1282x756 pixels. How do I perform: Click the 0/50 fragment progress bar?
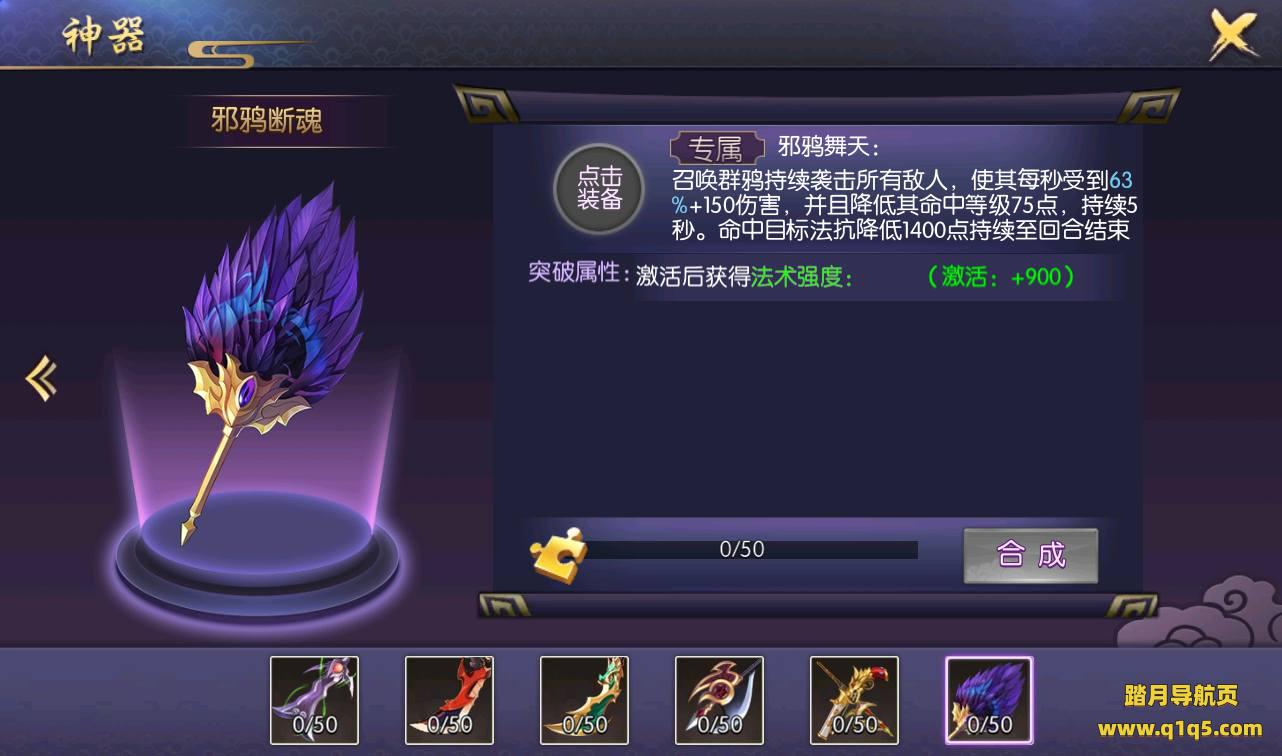coord(743,549)
